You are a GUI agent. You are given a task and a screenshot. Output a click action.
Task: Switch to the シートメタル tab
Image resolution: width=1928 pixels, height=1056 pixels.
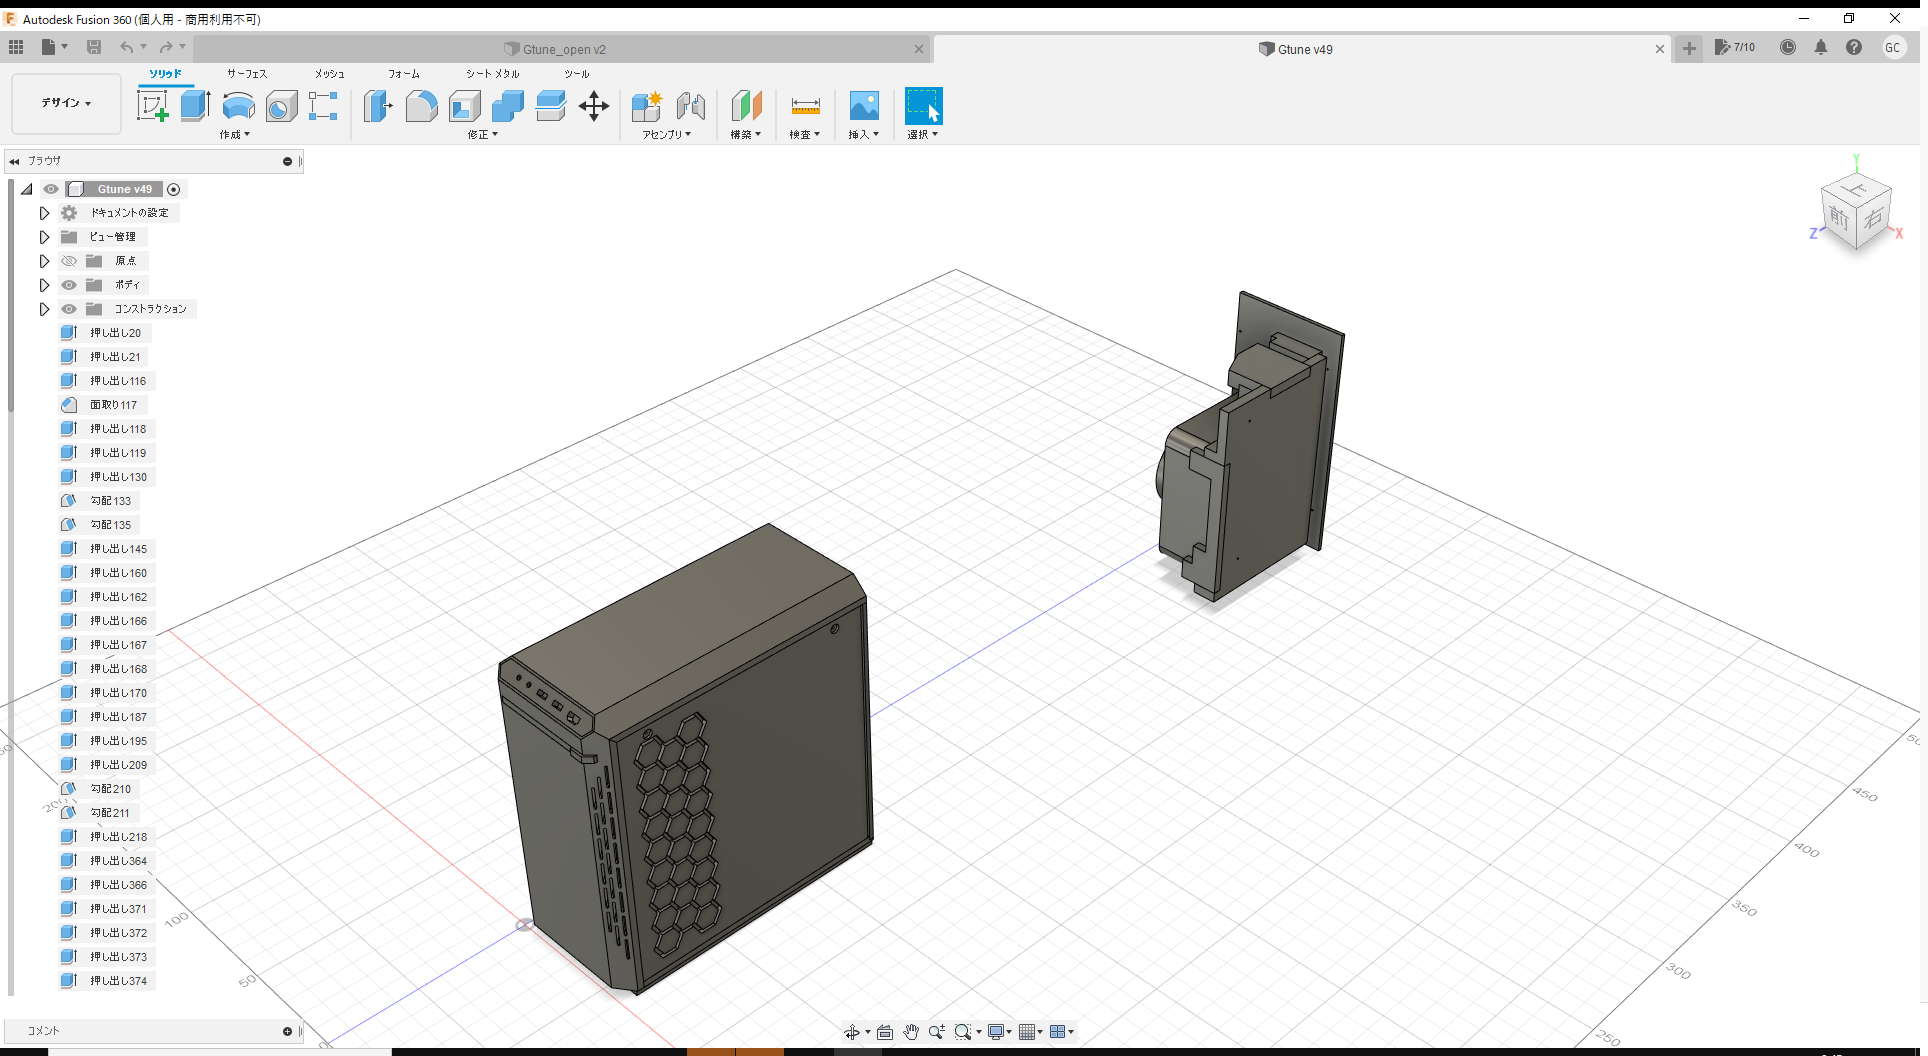(x=490, y=73)
